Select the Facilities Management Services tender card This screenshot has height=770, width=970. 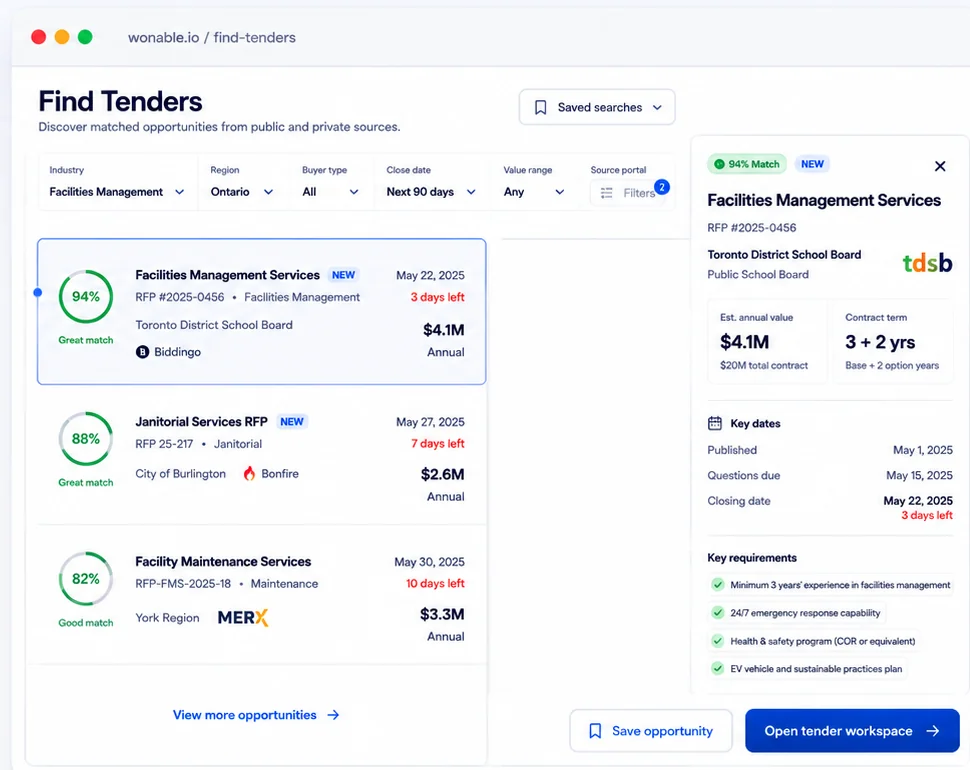262,312
